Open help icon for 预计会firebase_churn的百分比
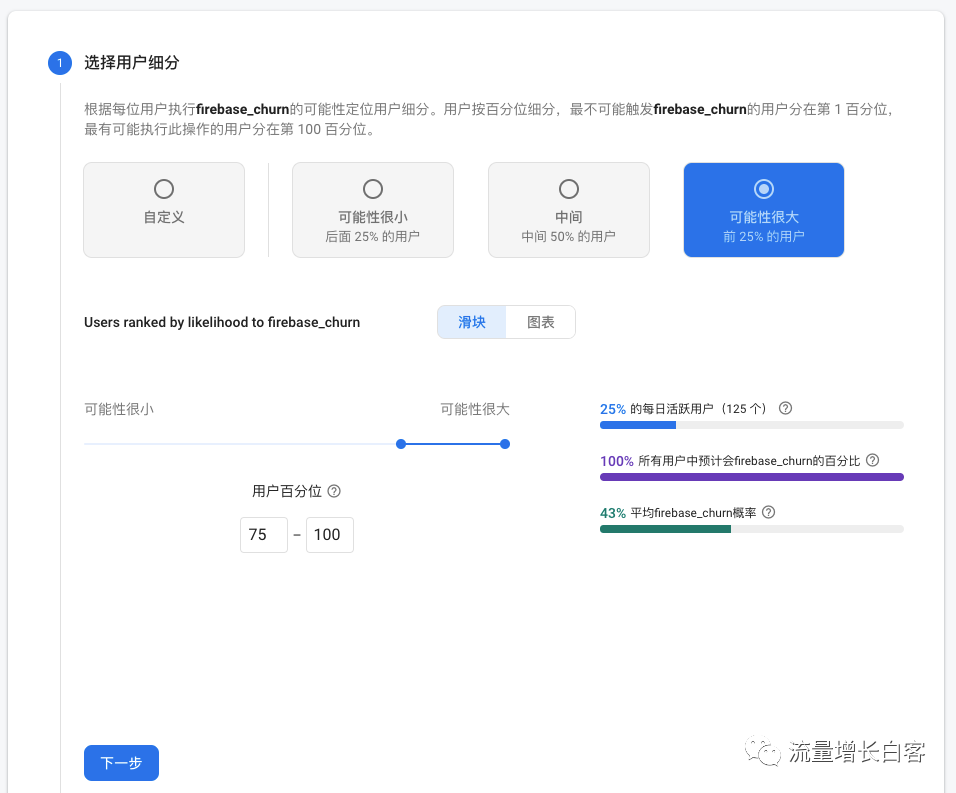The image size is (956, 793). pos(872,460)
